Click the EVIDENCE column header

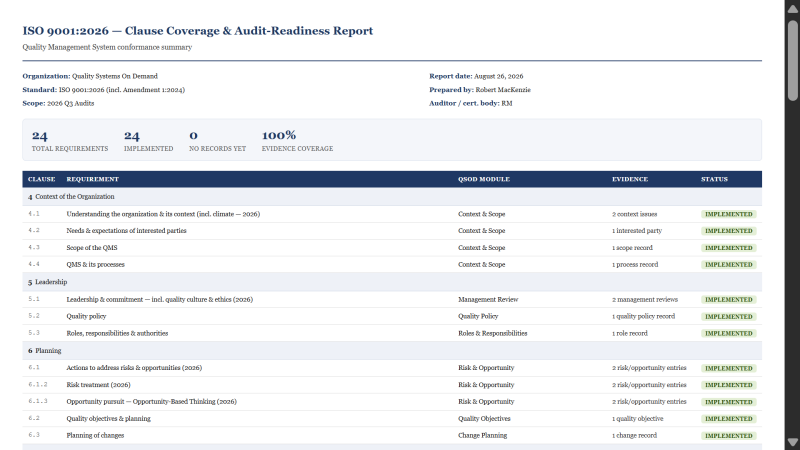(630, 179)
